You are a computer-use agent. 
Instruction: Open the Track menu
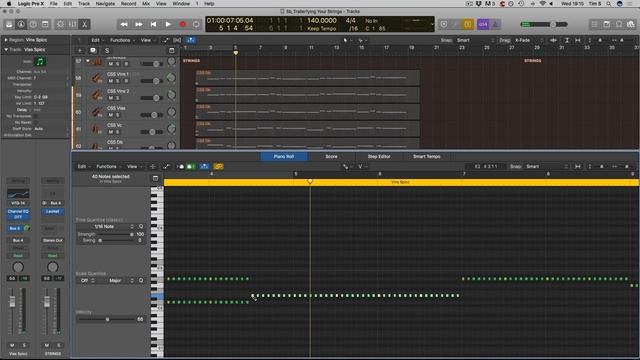84,4
